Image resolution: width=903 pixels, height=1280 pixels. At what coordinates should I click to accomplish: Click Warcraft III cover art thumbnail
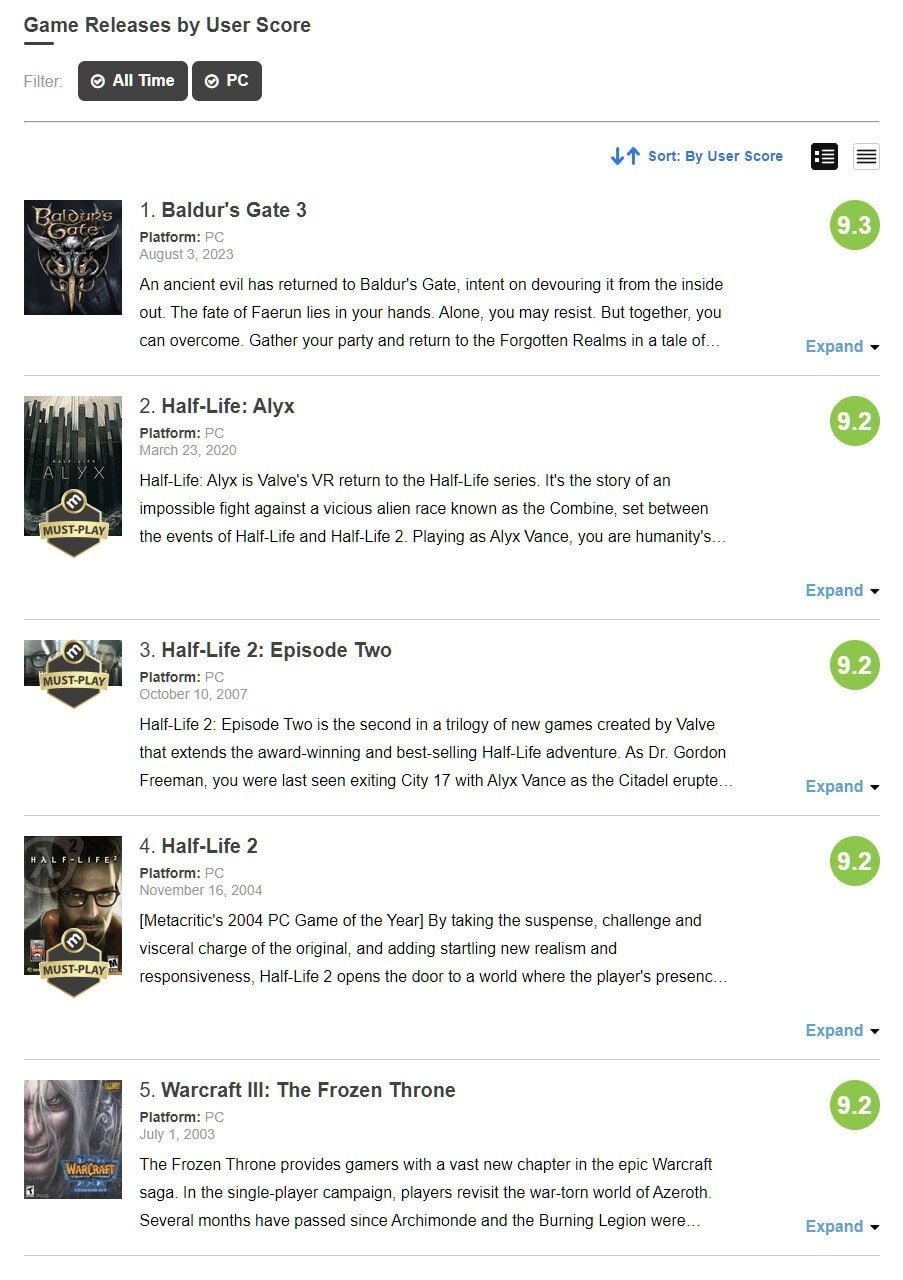73,1139
